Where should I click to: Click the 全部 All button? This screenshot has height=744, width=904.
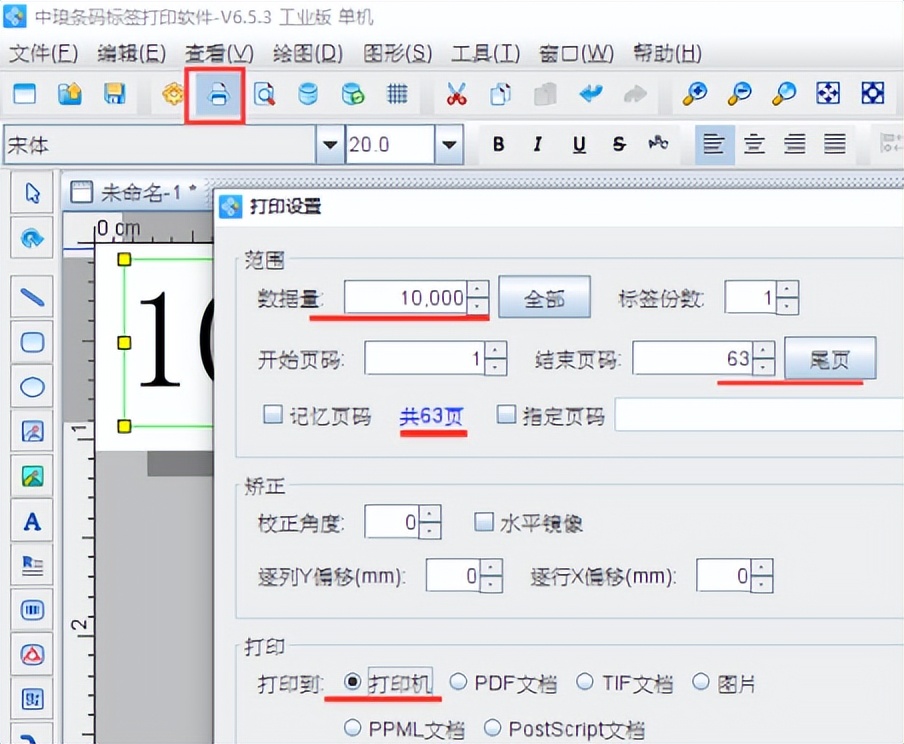click(544, 296)
